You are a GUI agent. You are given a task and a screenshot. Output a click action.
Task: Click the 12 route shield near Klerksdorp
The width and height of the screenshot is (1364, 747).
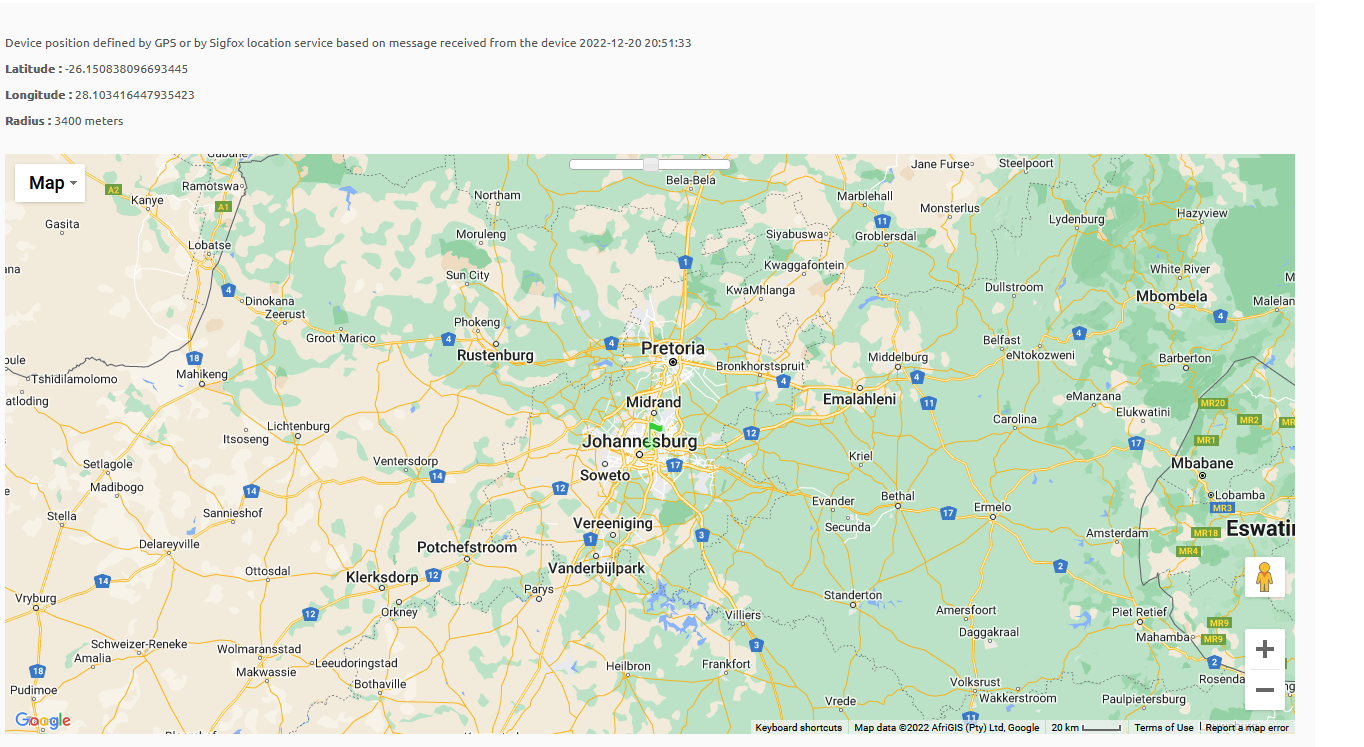coord(433,575)
